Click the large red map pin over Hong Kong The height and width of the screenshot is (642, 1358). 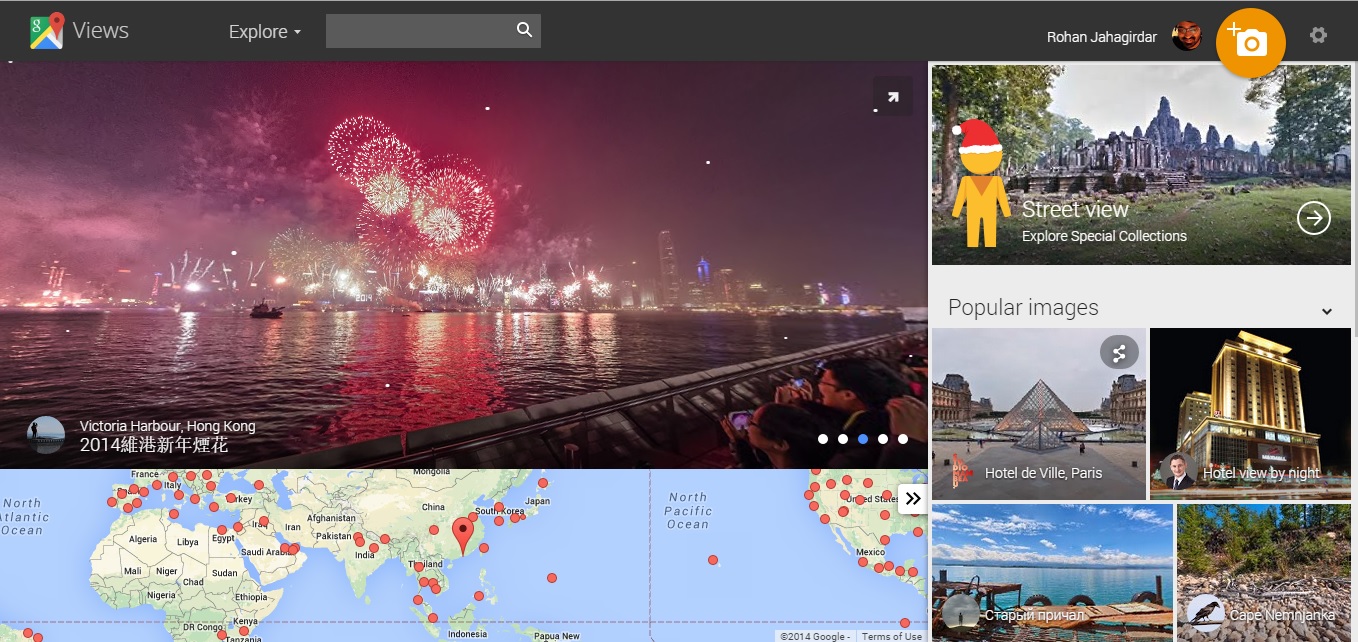point(462,536)
